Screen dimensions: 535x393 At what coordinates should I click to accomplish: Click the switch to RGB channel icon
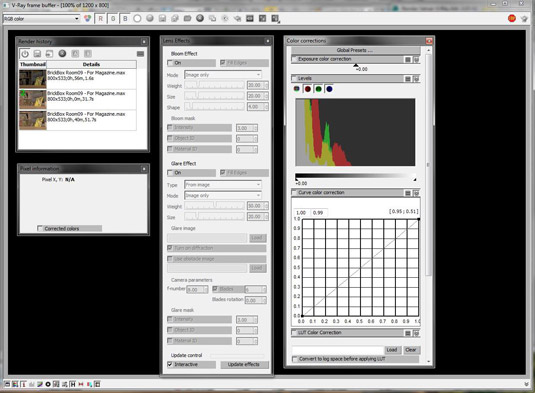88,18
